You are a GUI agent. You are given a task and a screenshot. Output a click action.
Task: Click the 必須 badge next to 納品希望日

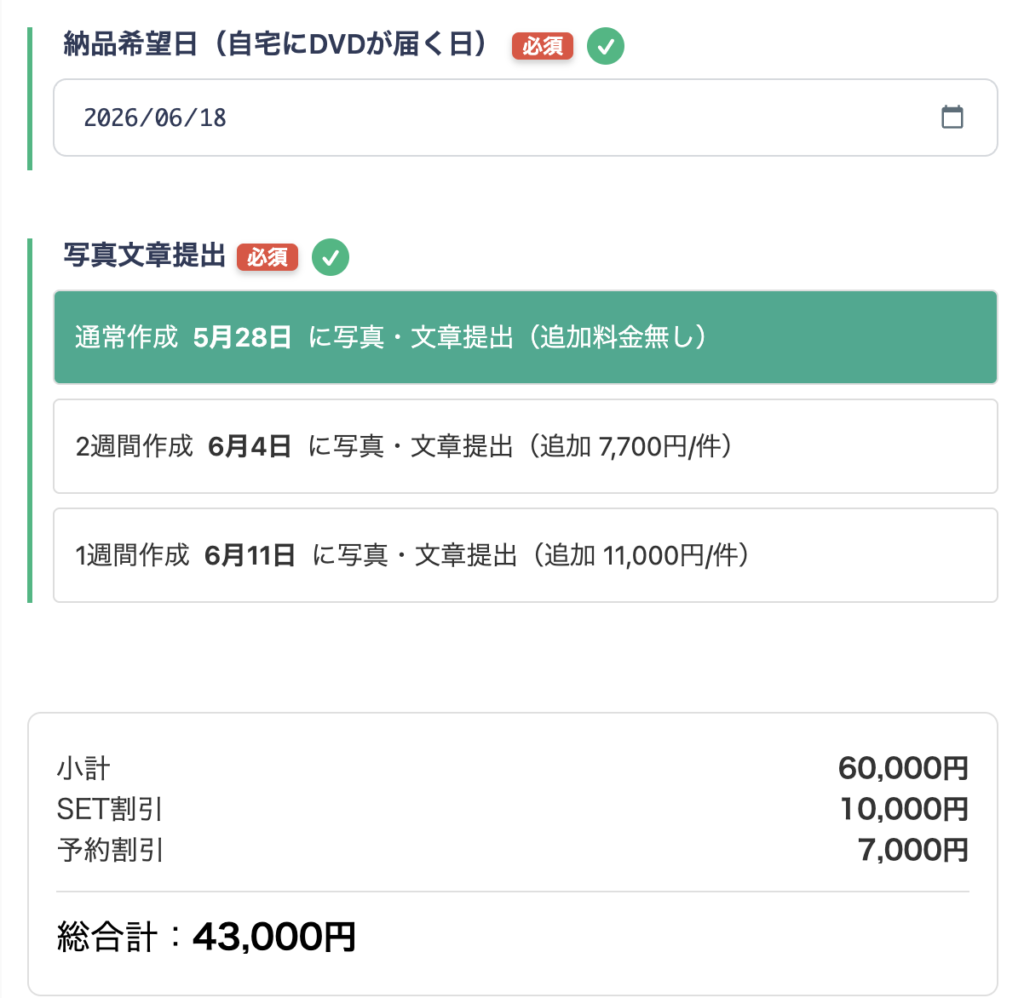tap(542, 46)
